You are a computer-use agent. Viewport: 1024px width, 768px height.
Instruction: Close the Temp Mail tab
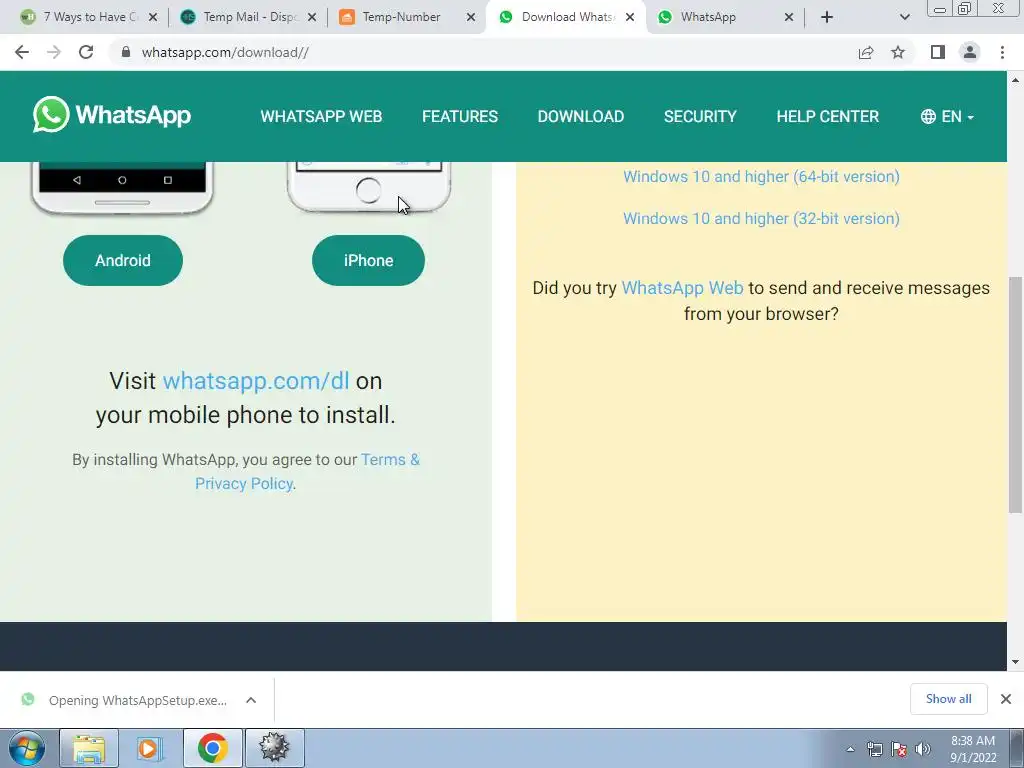pos(312,17)
